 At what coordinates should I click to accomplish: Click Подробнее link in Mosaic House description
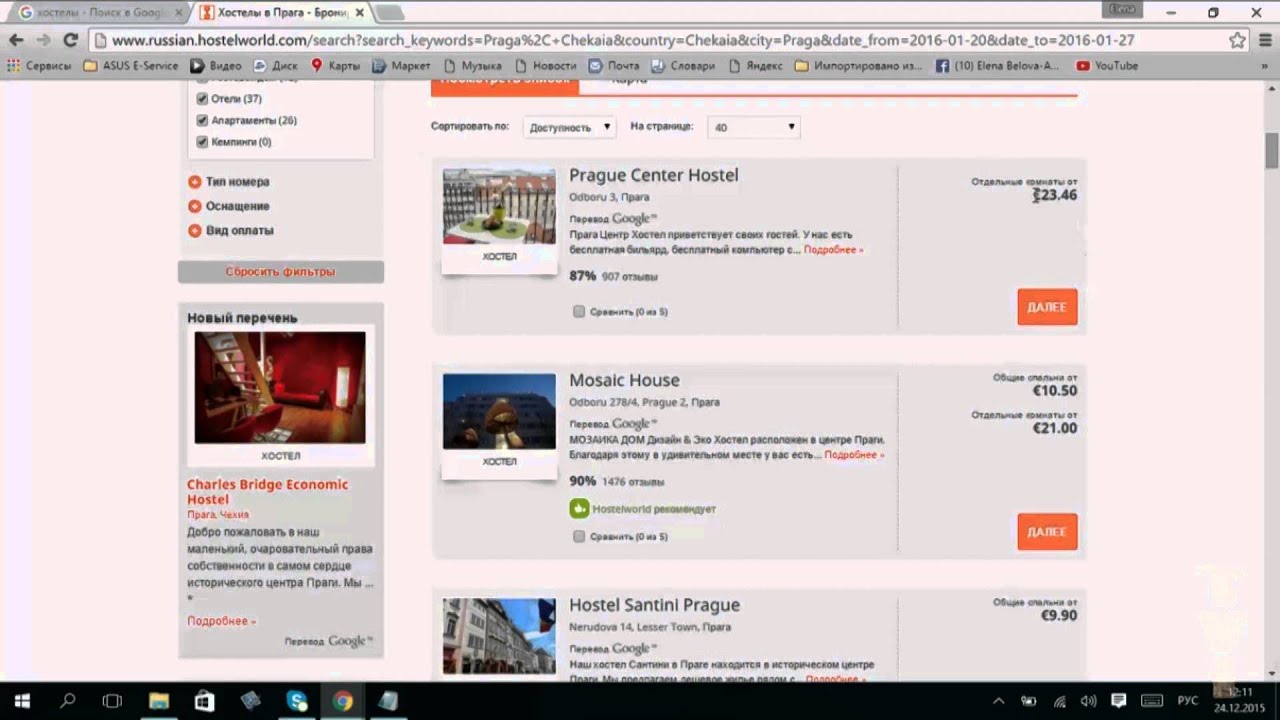coord(854,455)
